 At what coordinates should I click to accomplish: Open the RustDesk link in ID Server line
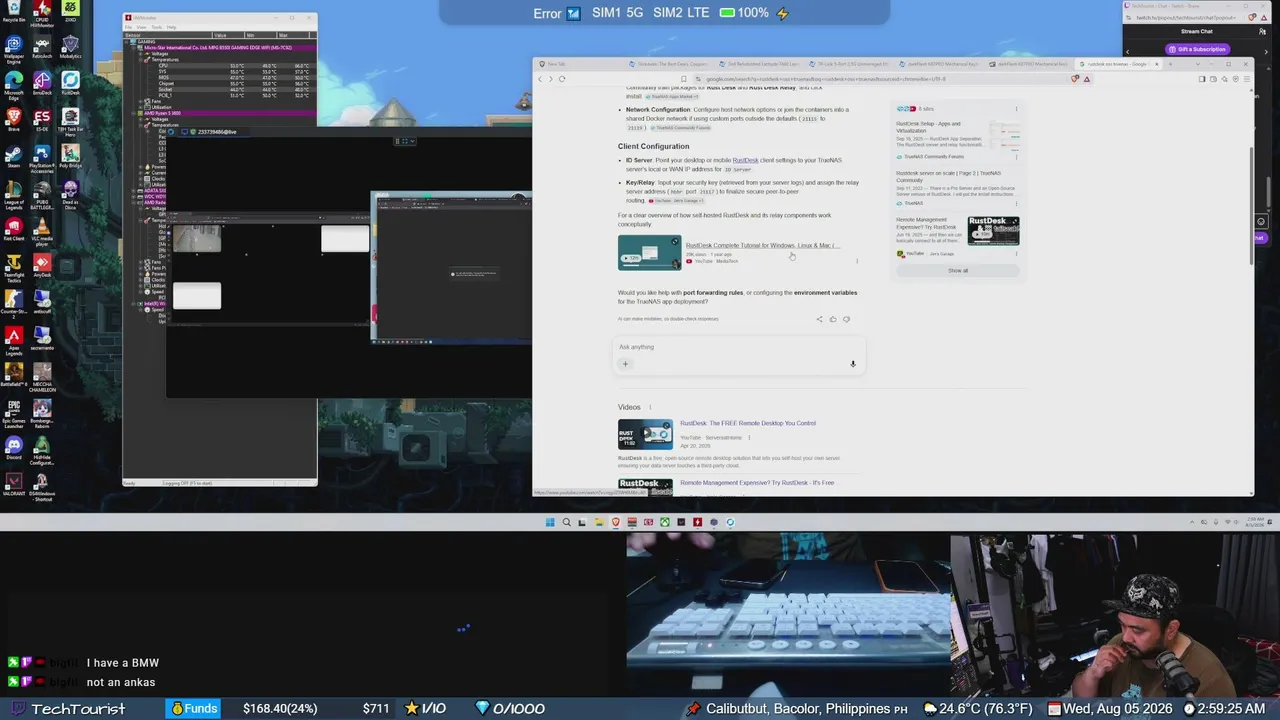pyautogui.click(x=745, y=160)
